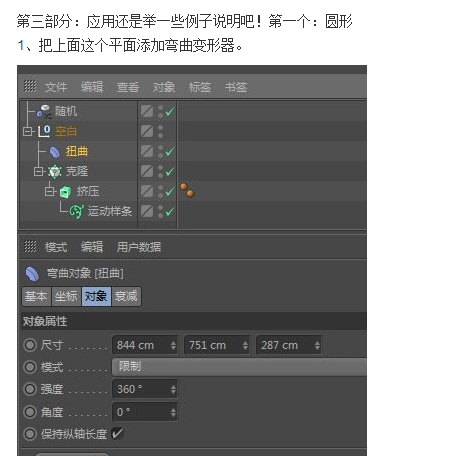
Task: Collapse the 克隆 tree node
Action: point(39,171)
